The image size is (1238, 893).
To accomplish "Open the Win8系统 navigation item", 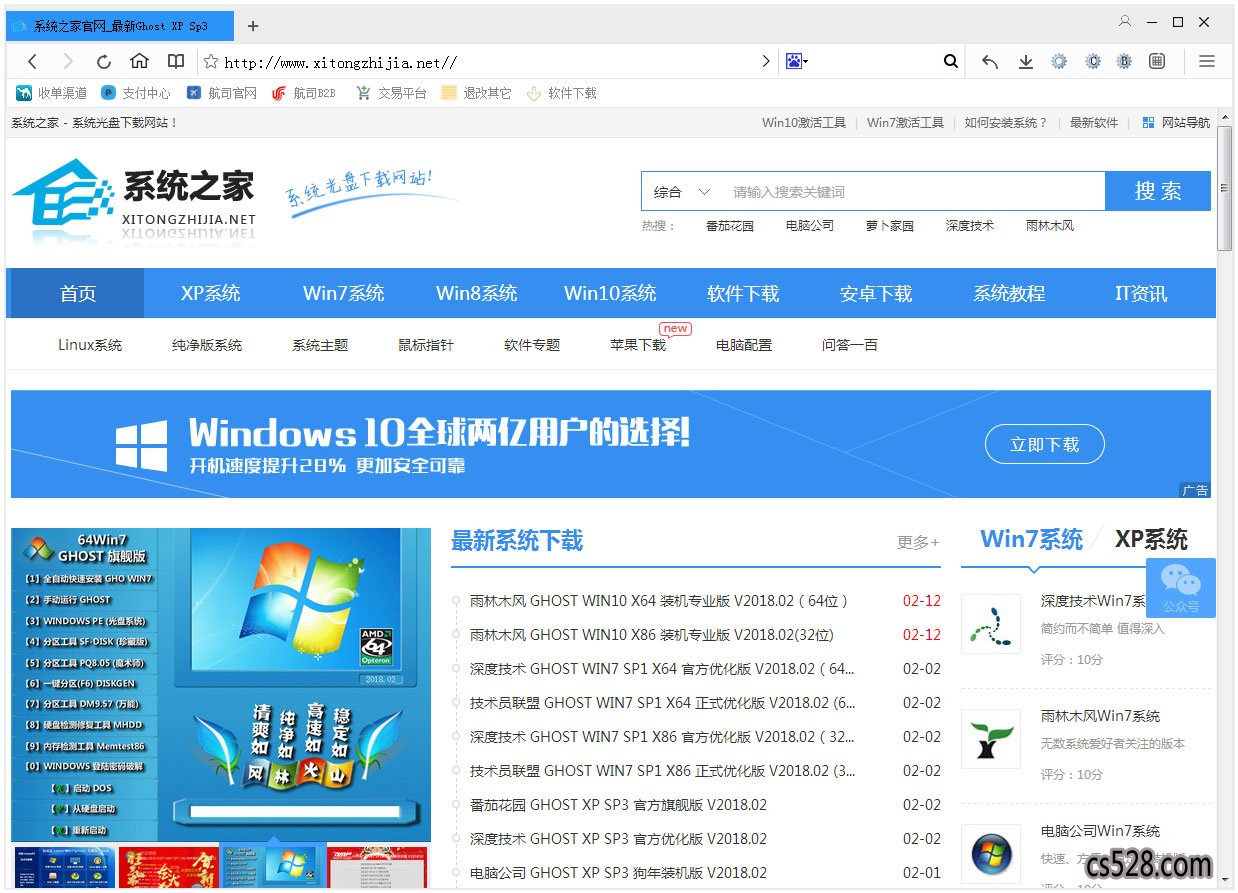I will click(x=477, y=294).
